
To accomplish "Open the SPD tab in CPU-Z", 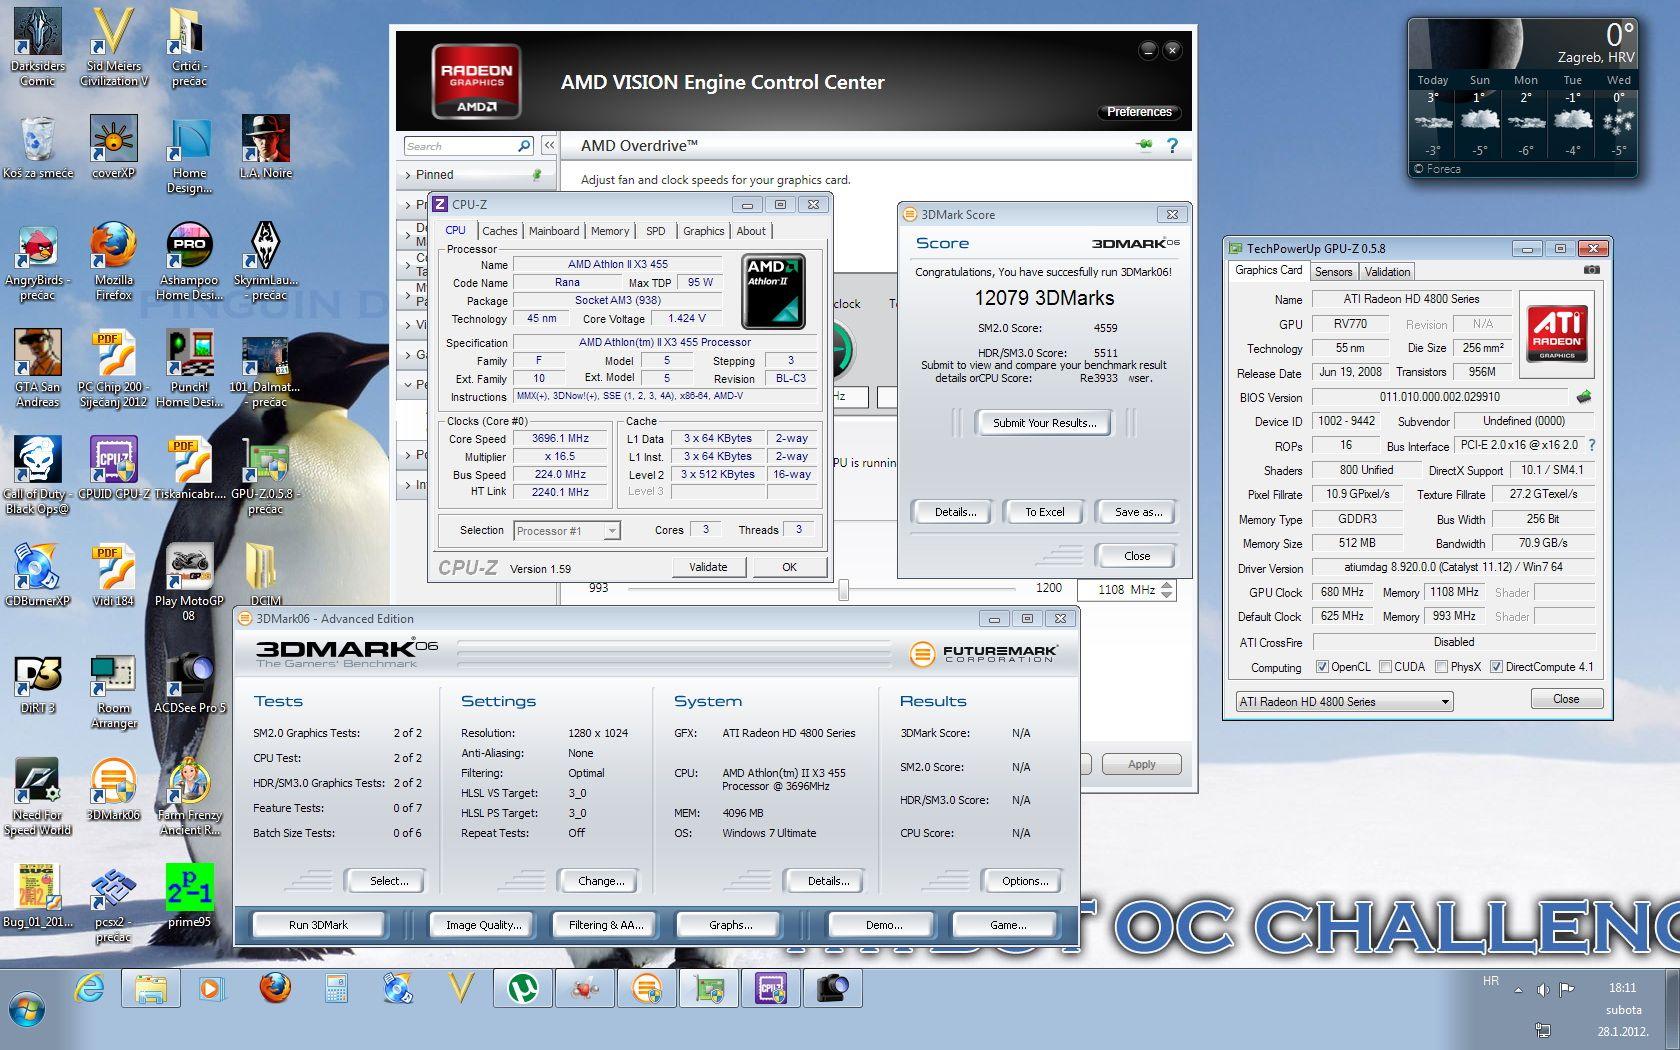I will [656, 231].
